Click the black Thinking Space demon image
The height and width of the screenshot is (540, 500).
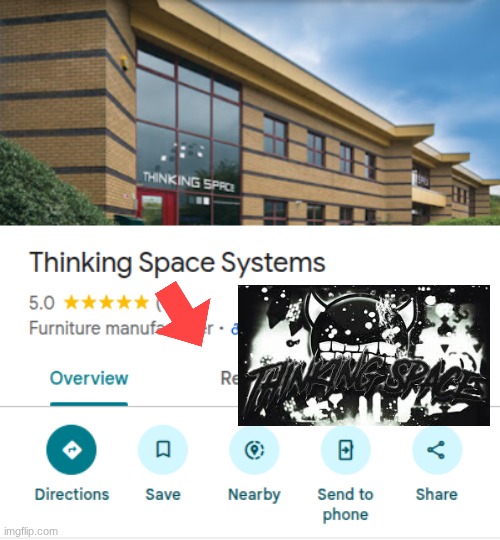pyautogui.click(x=364, y=355)
